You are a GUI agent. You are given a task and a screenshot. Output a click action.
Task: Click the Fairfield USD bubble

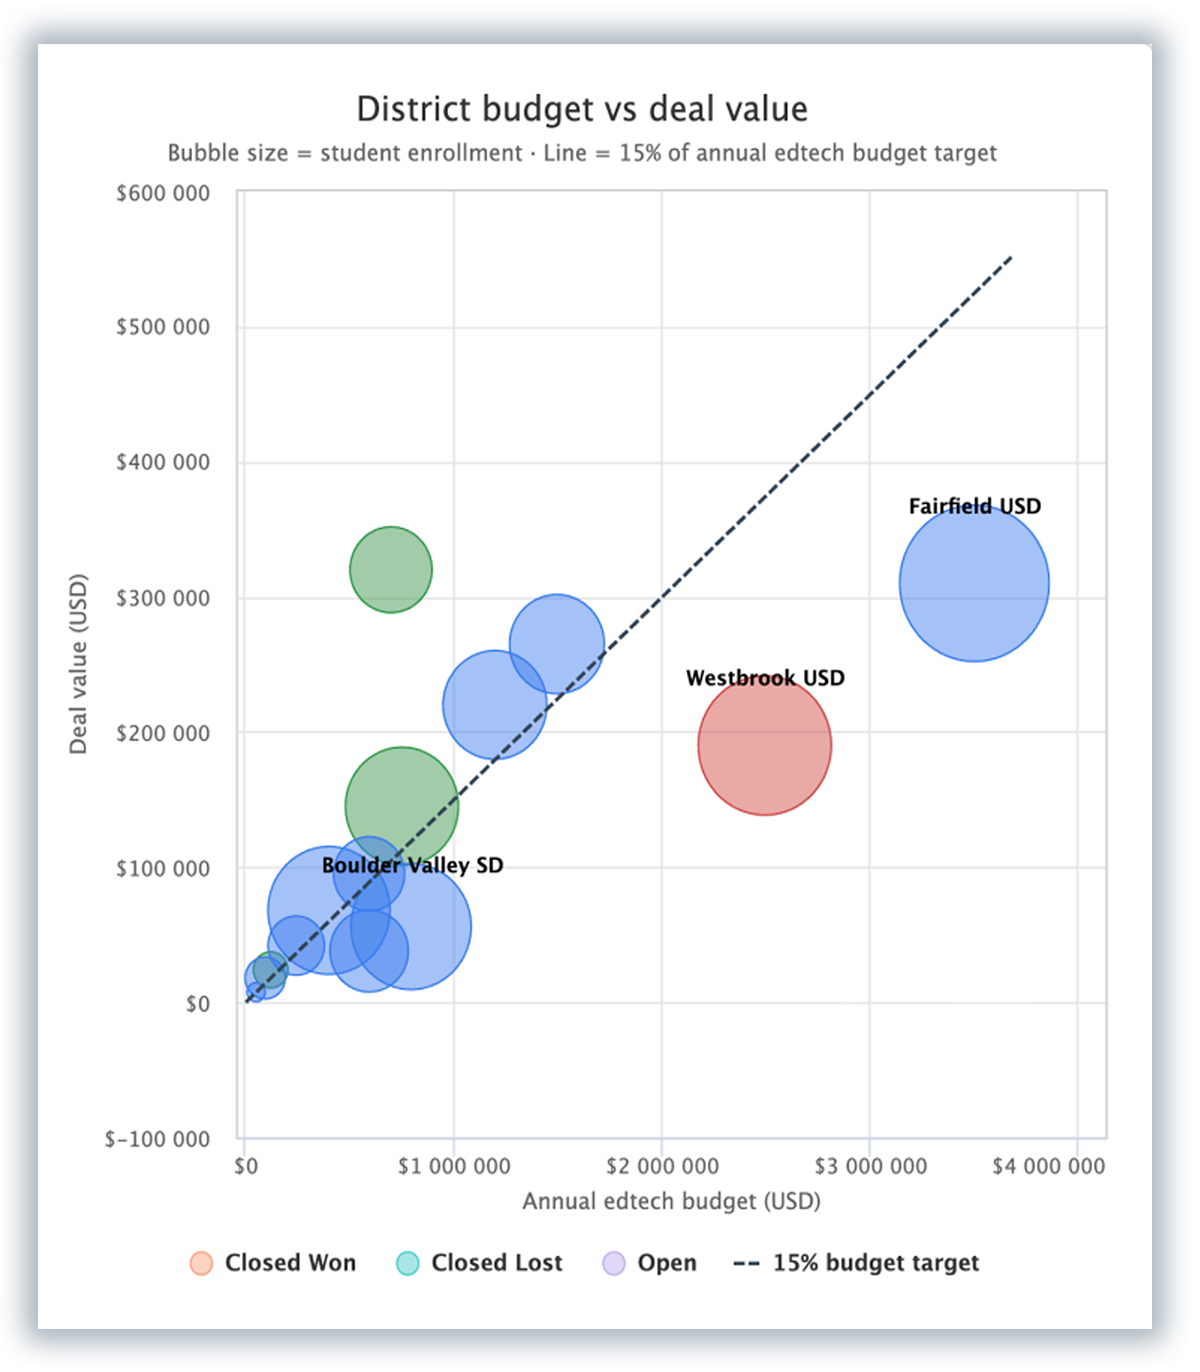pyautogui.click(x=974, y=583)
